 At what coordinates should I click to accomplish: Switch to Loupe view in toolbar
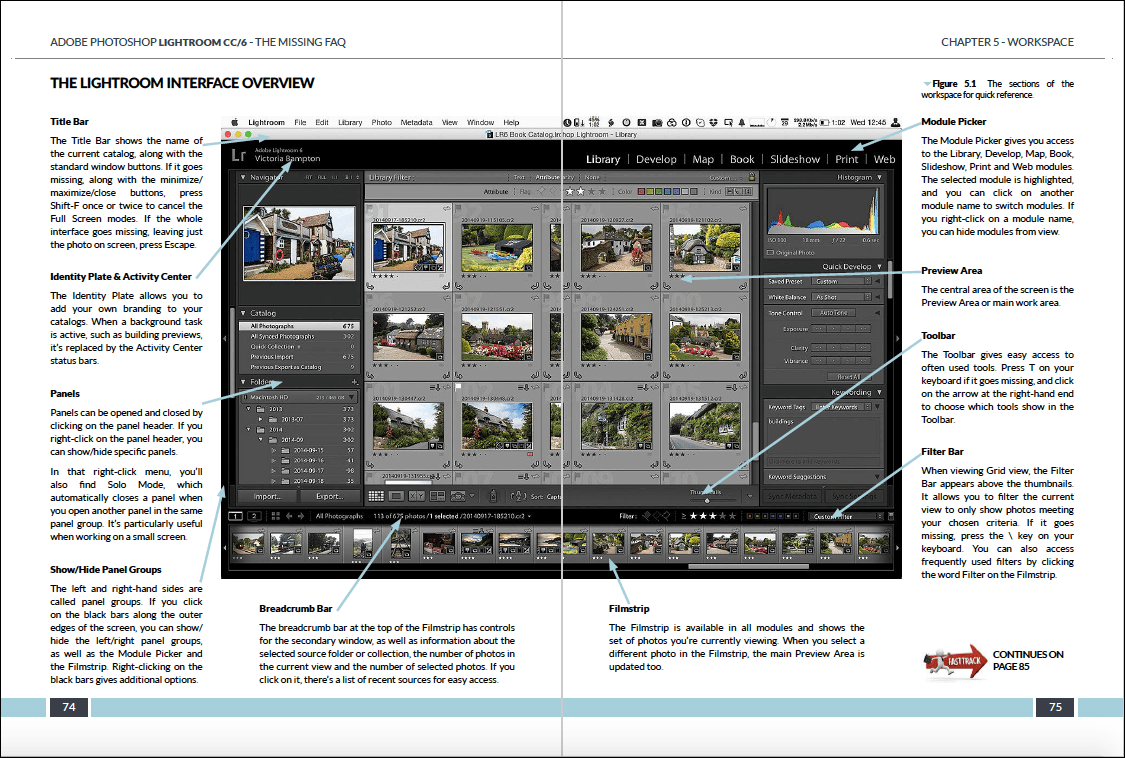[x=396, y=496]
